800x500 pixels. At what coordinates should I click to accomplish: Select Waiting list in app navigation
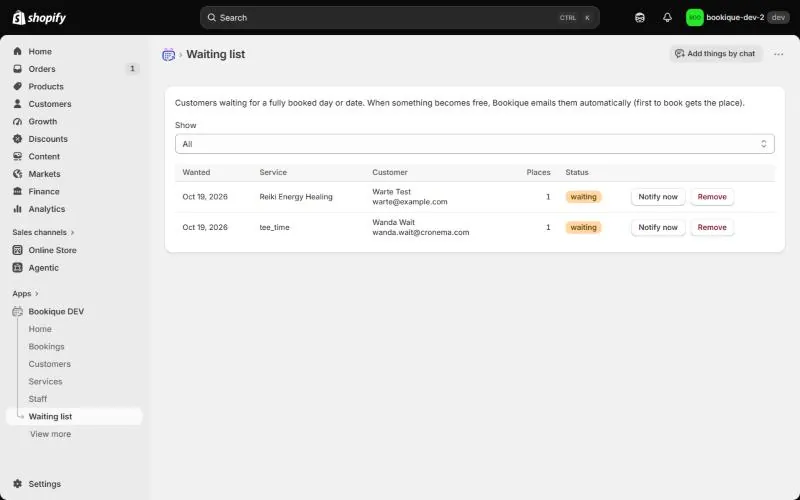[74, 416]
